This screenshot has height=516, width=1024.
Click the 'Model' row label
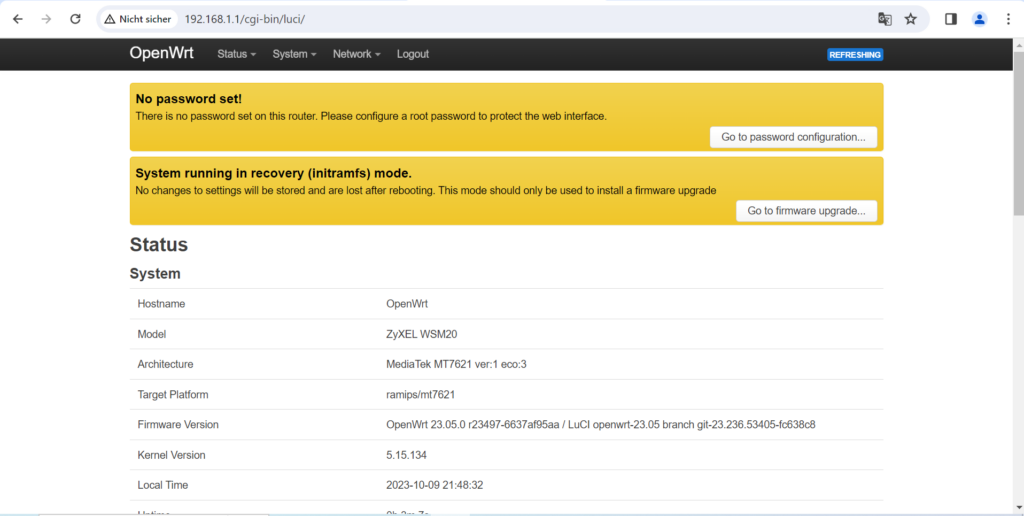click(x=152, y=334)
